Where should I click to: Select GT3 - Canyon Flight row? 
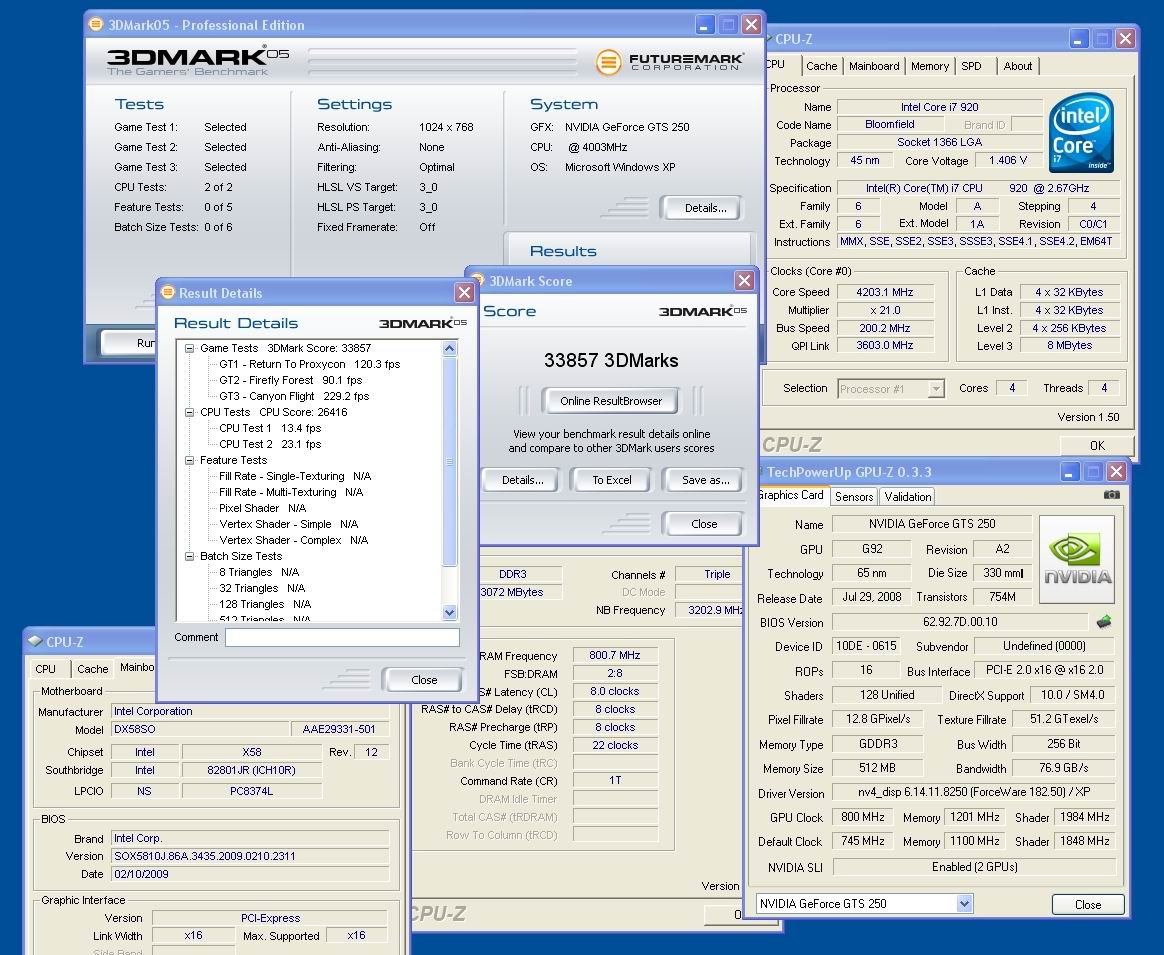tap(294, 397)
